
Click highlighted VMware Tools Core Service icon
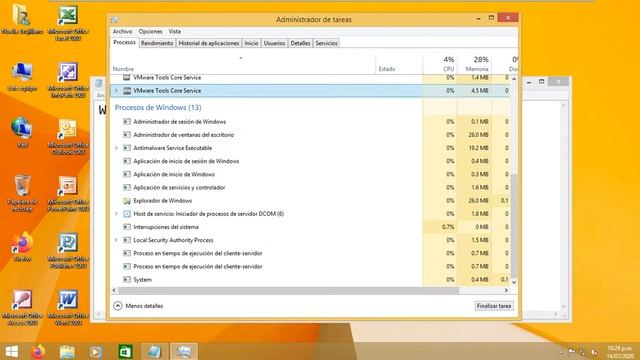pyautogui.click(x=127, y=91)
